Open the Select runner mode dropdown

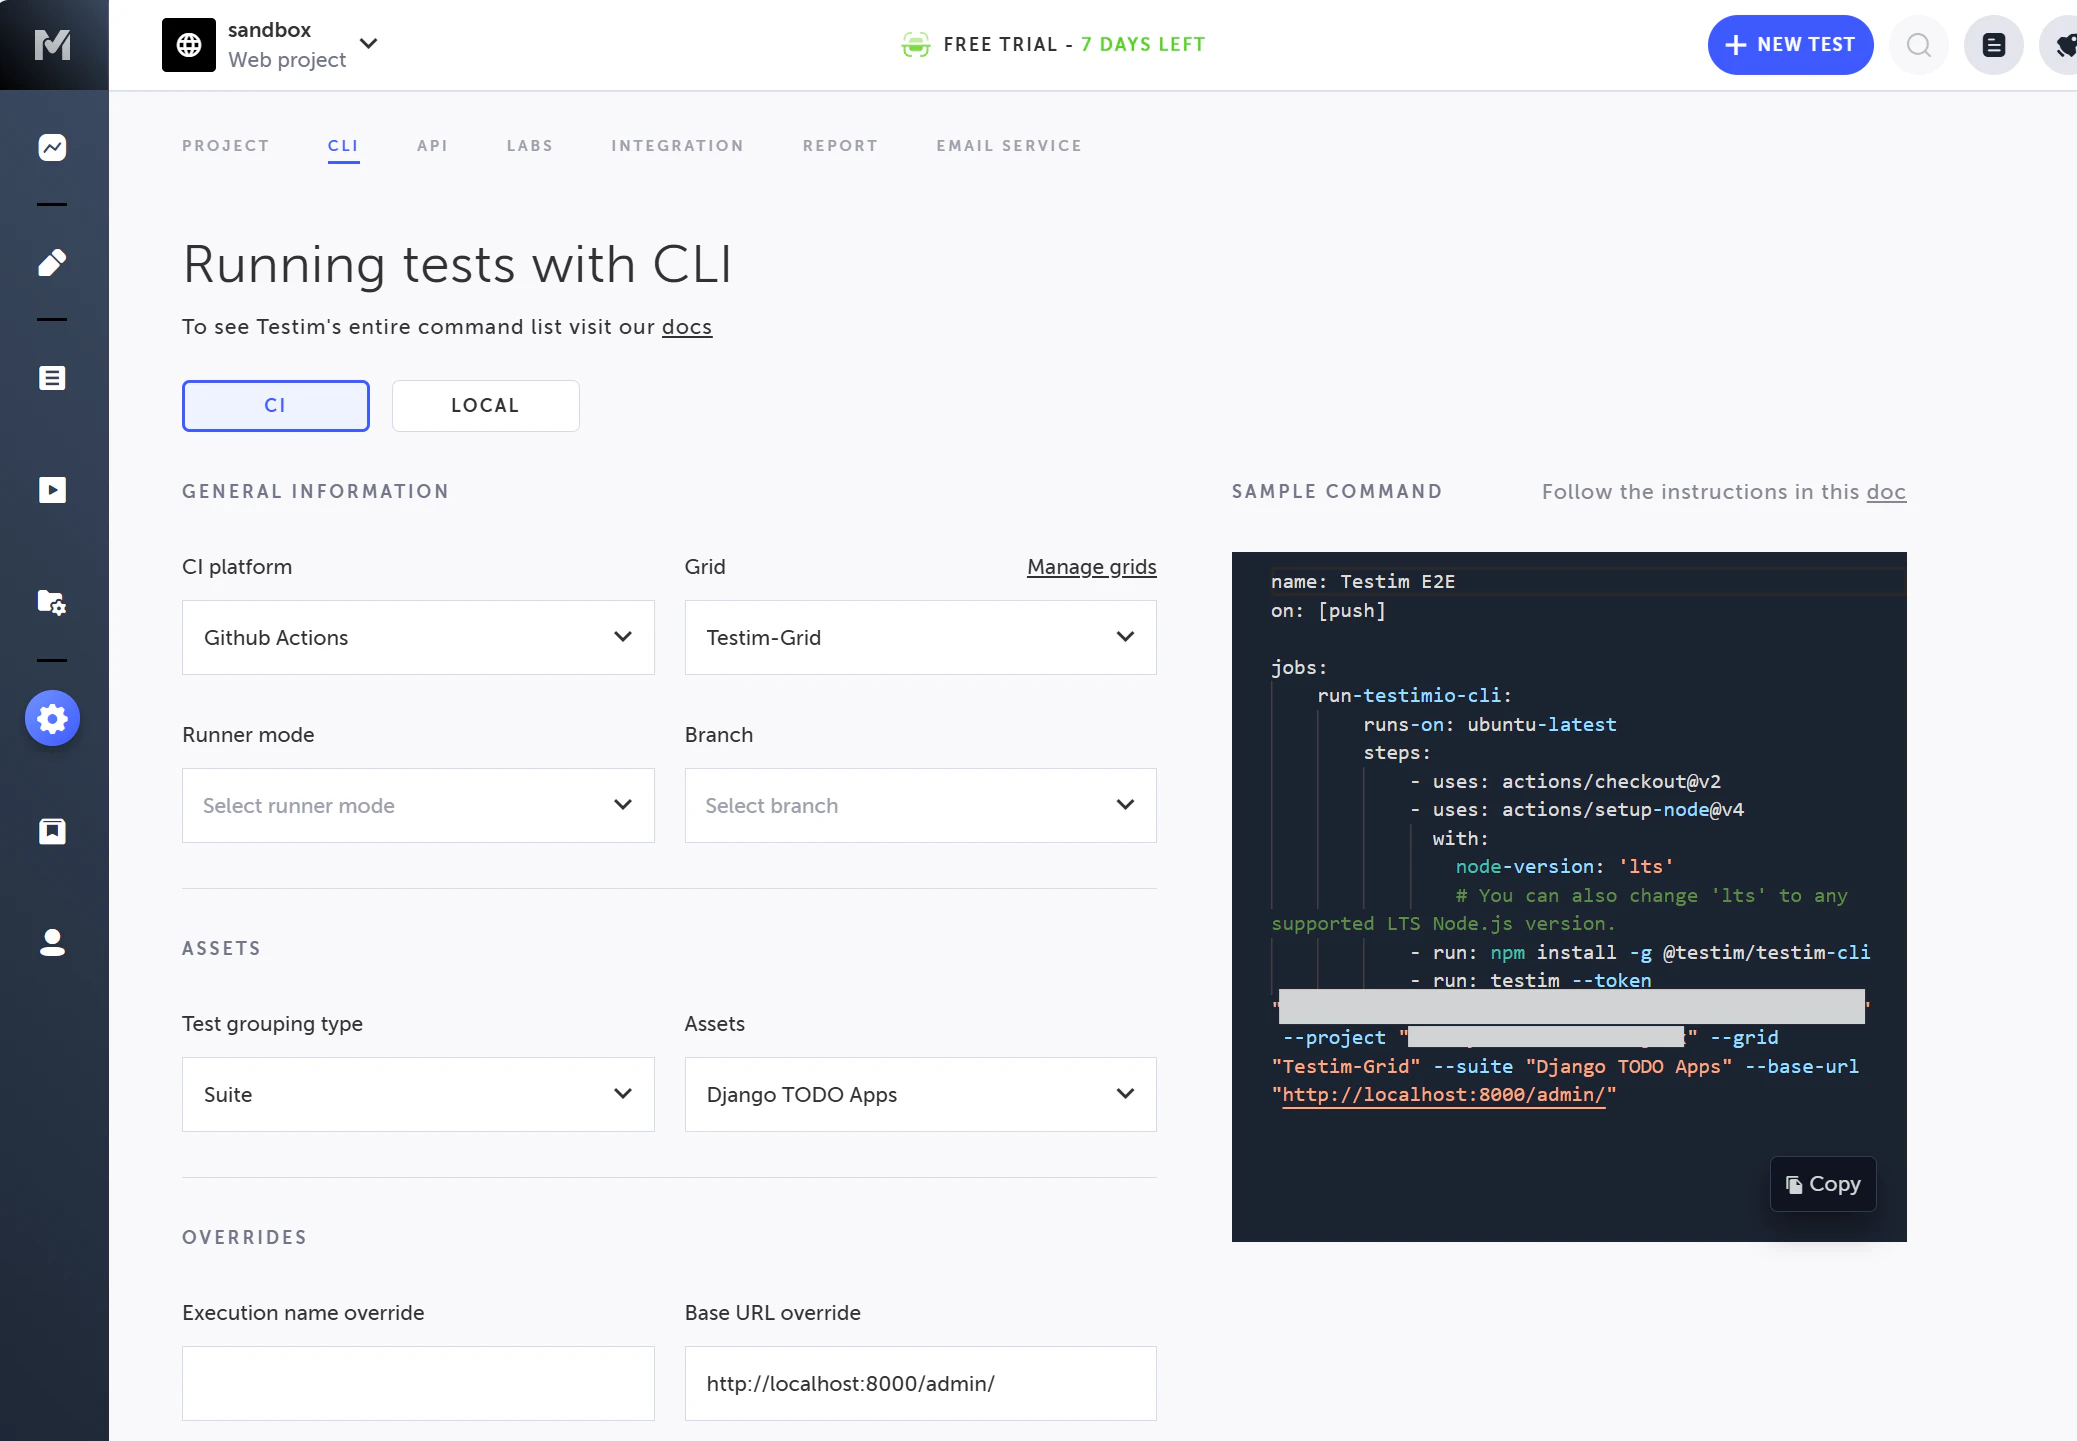pyautogui.click(x=418, y=805)
